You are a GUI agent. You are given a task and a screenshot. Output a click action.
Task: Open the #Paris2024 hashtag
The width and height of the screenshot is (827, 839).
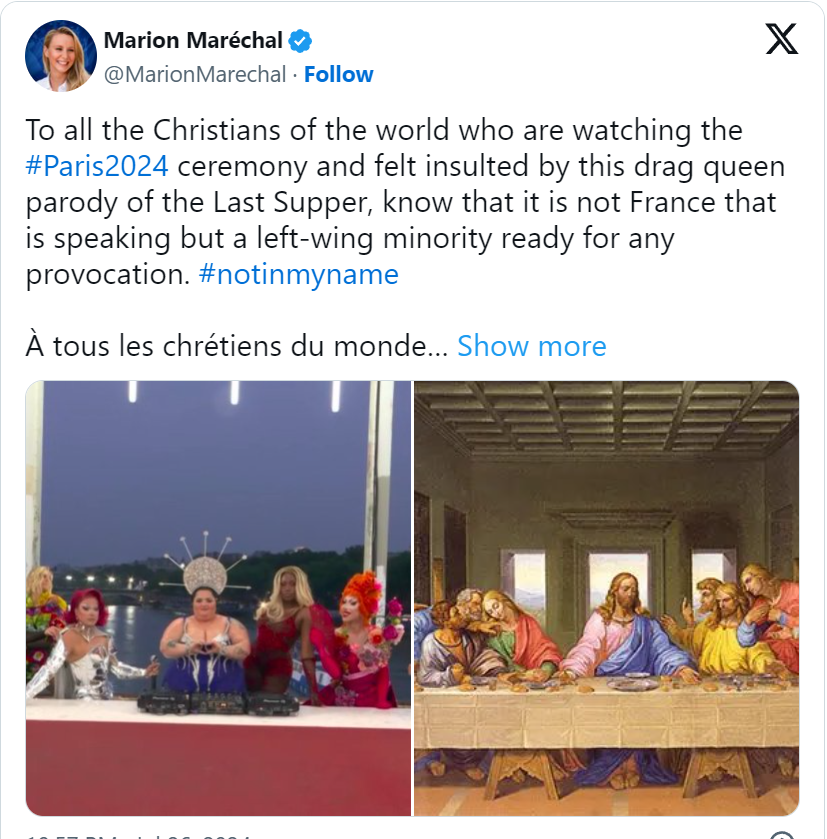(95, 166)
